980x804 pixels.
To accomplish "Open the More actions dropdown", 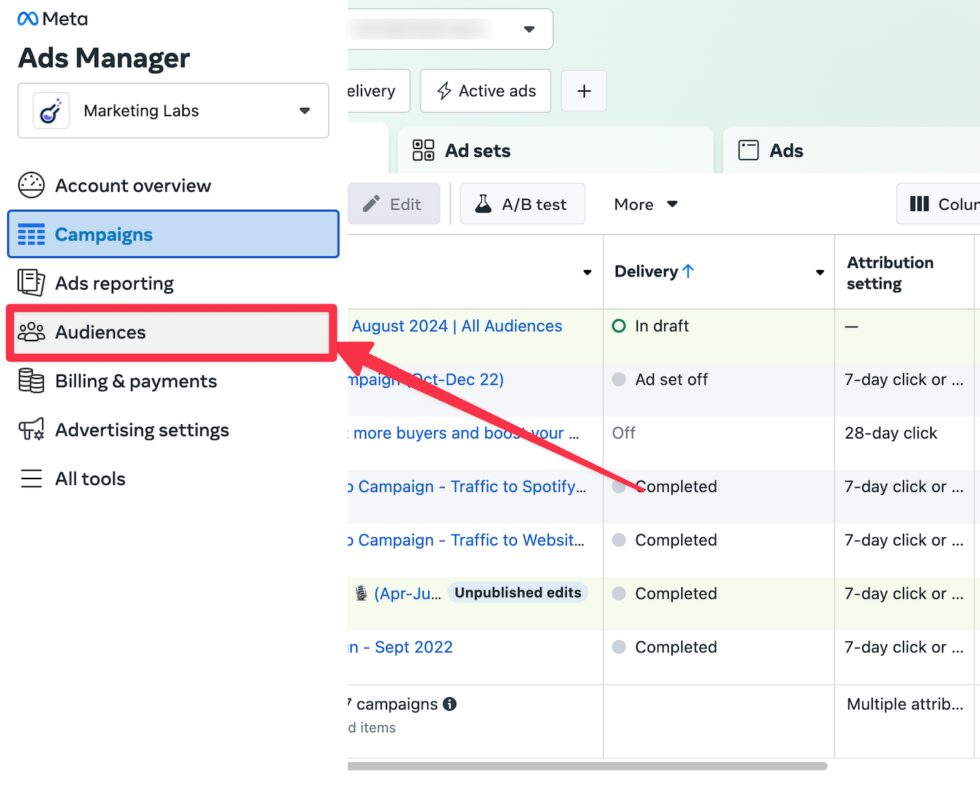I will point(645,204).
